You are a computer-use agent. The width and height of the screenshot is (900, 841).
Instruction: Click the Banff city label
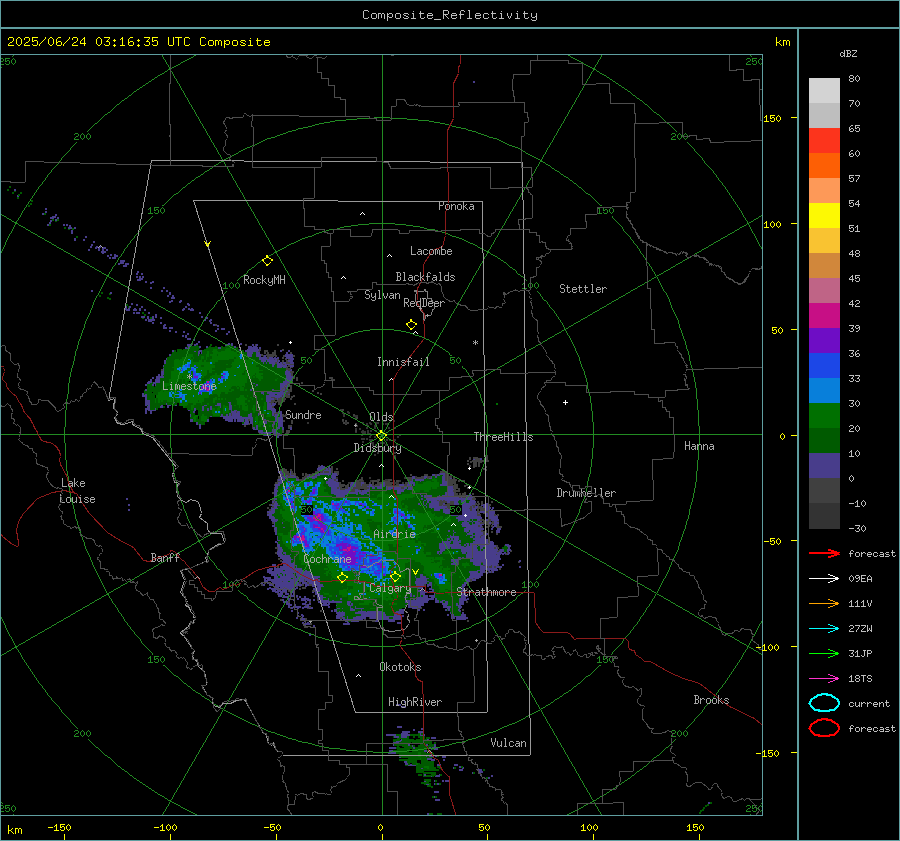[165, 557]
